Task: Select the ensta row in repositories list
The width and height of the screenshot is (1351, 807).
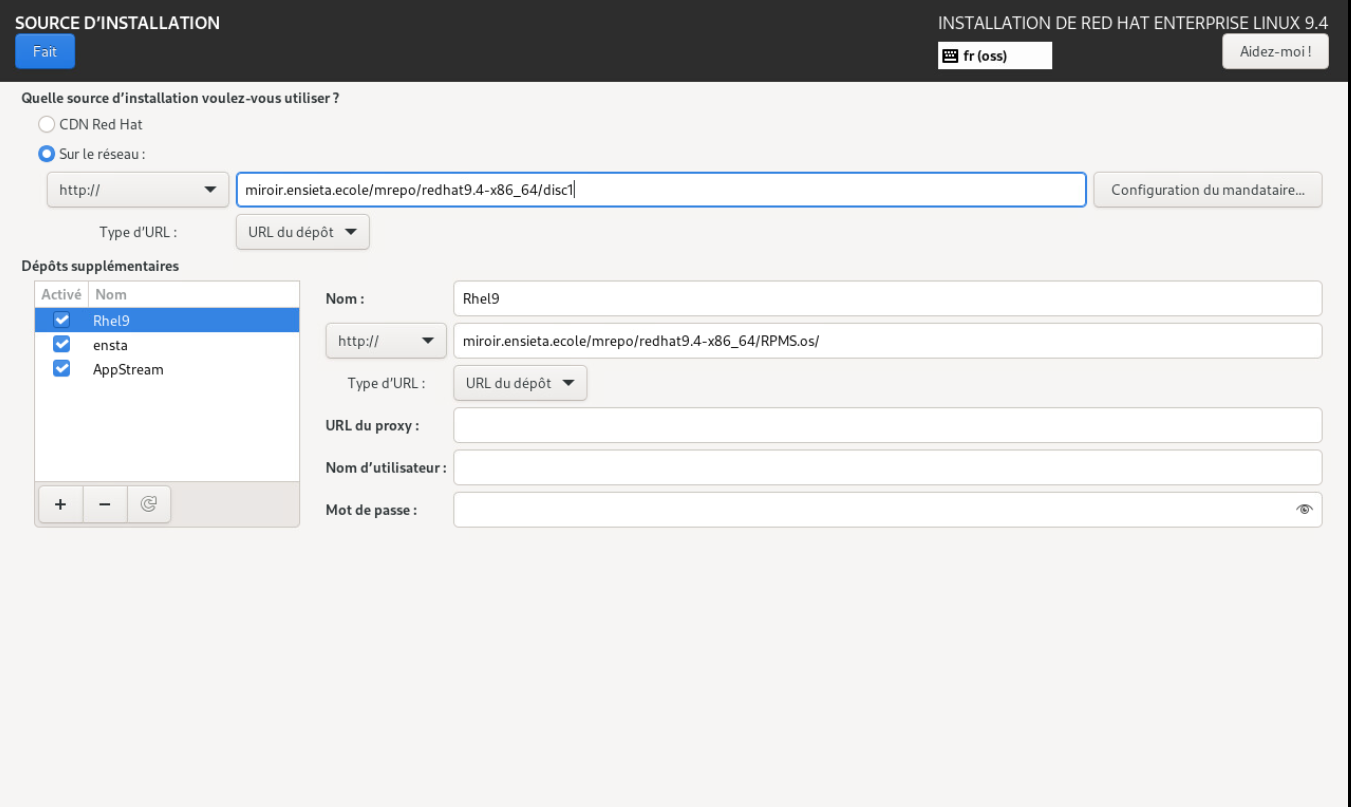Action: click(x=167, y=344)
